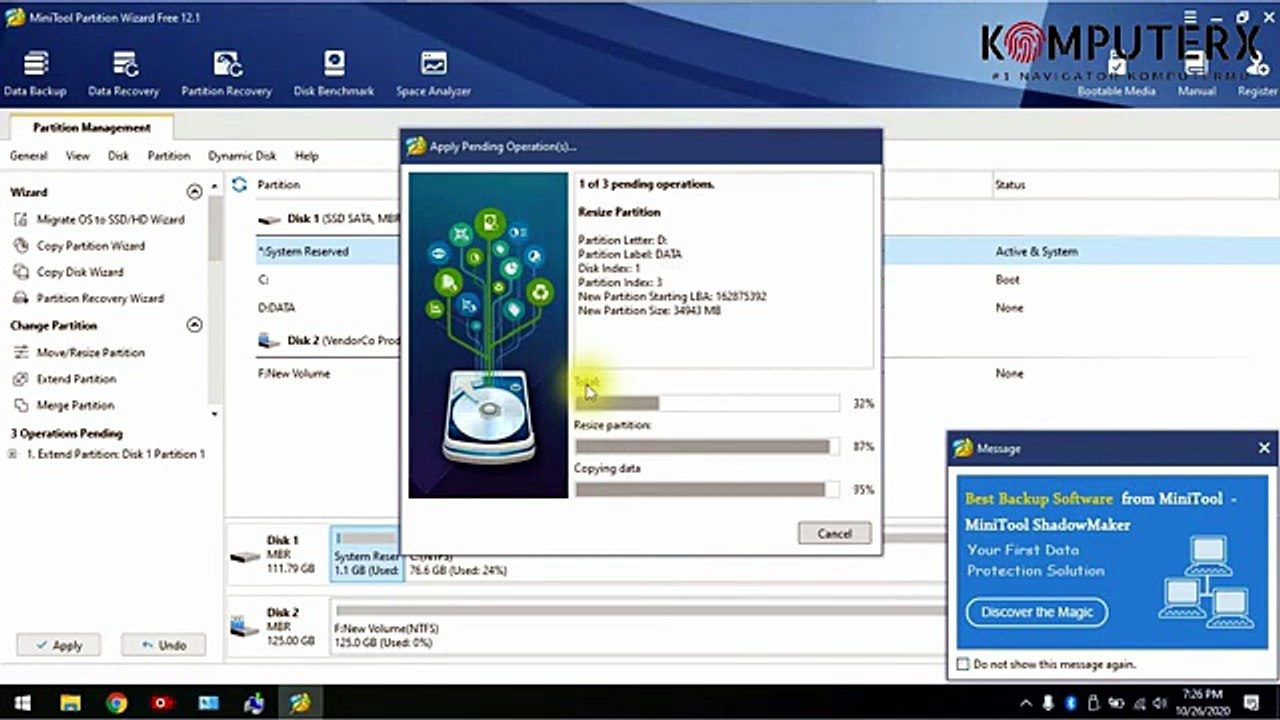The height and width of the screenshot is (720, 1280).
Task: Collapse the Wizard section
Action: 194,191
